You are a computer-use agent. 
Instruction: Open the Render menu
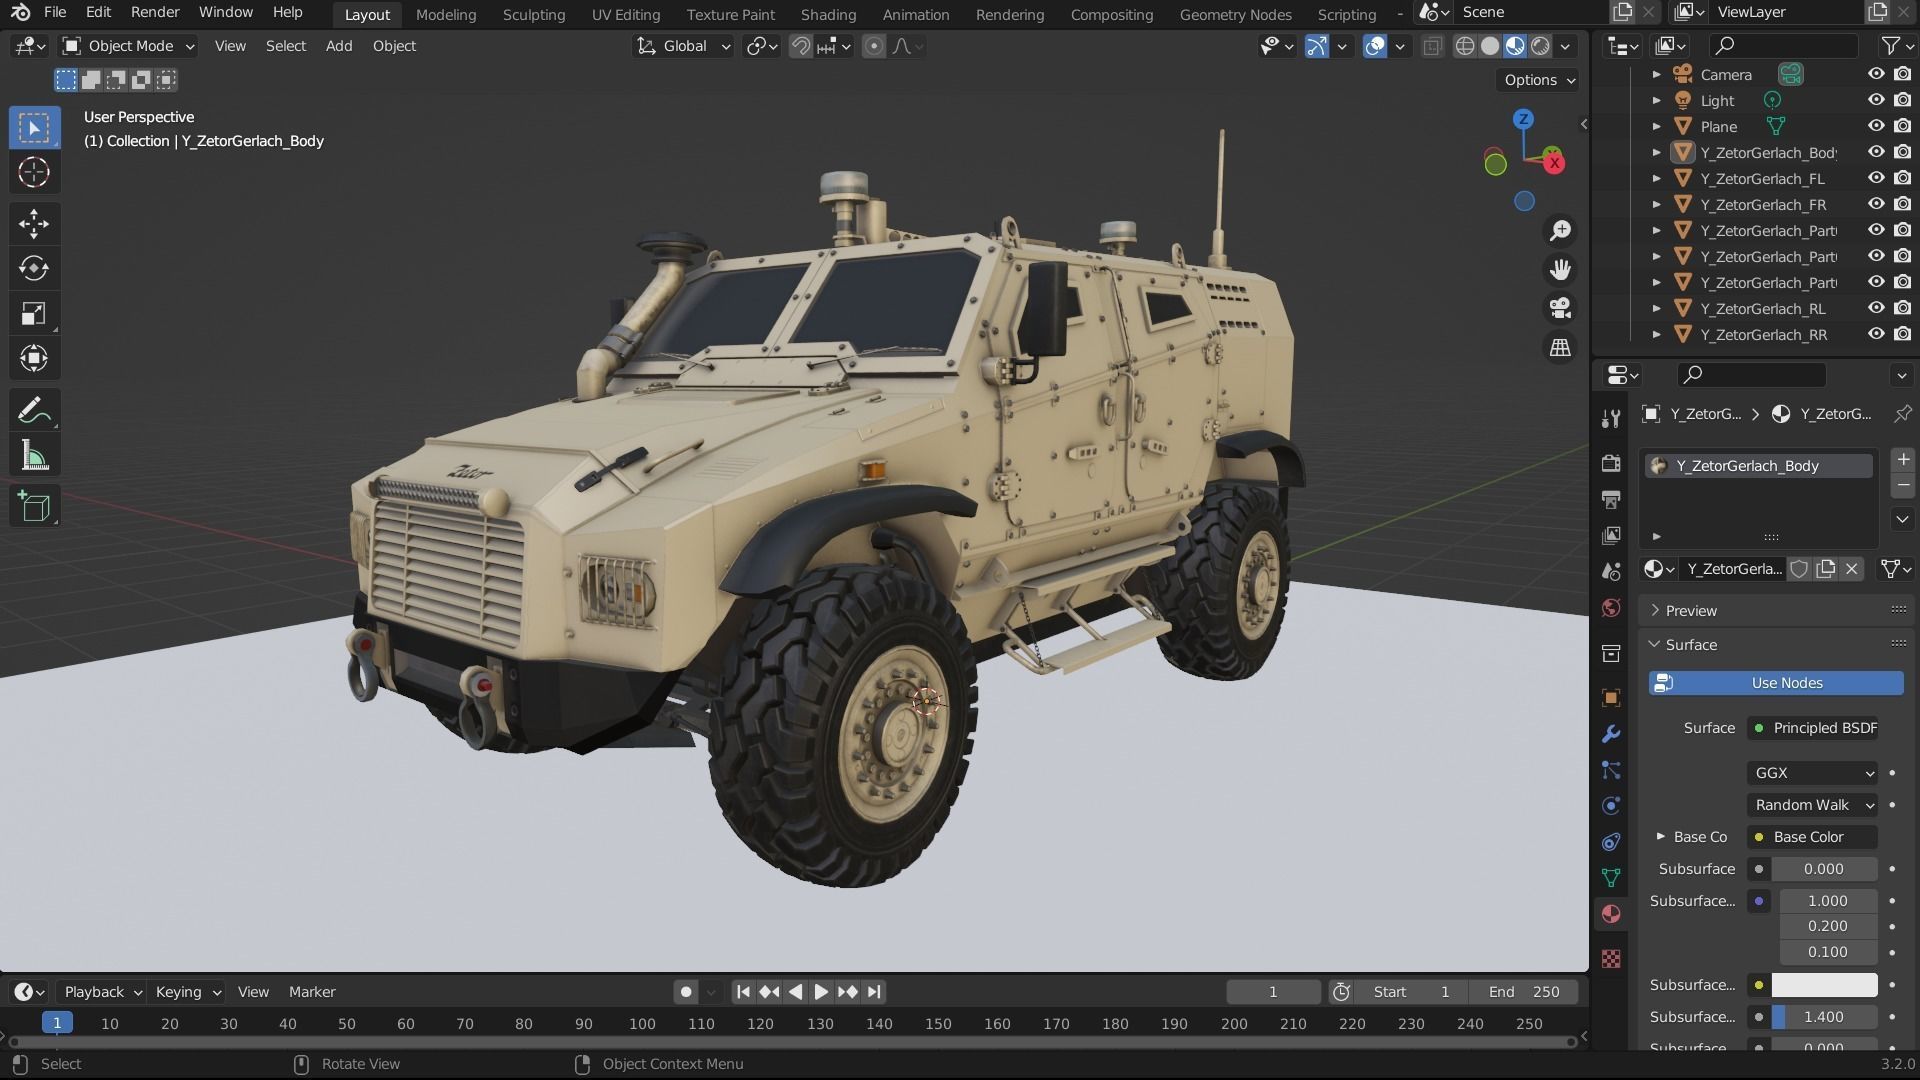click(x=155, y=12)
